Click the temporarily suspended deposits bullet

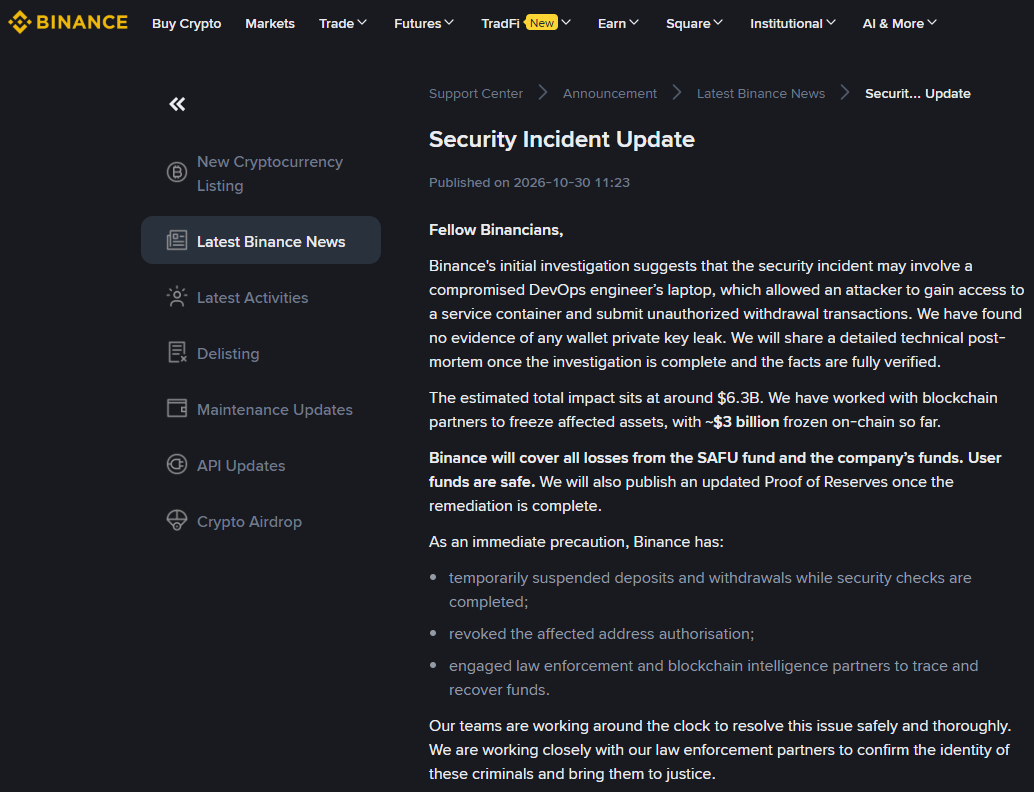pos(710,590)
